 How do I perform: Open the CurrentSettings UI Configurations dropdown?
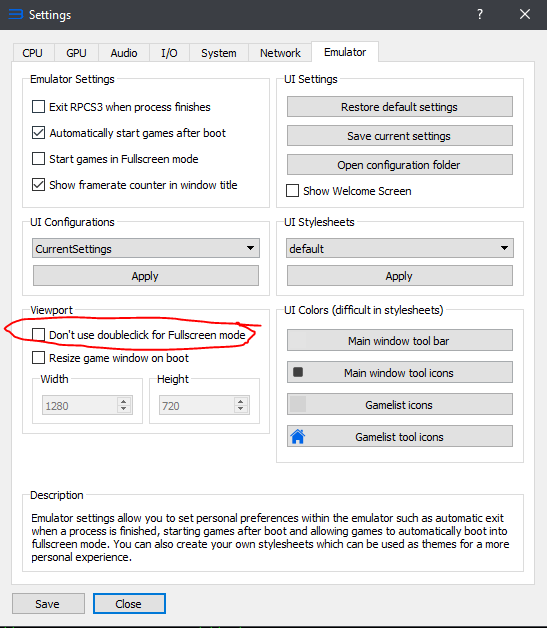(146, 248)
